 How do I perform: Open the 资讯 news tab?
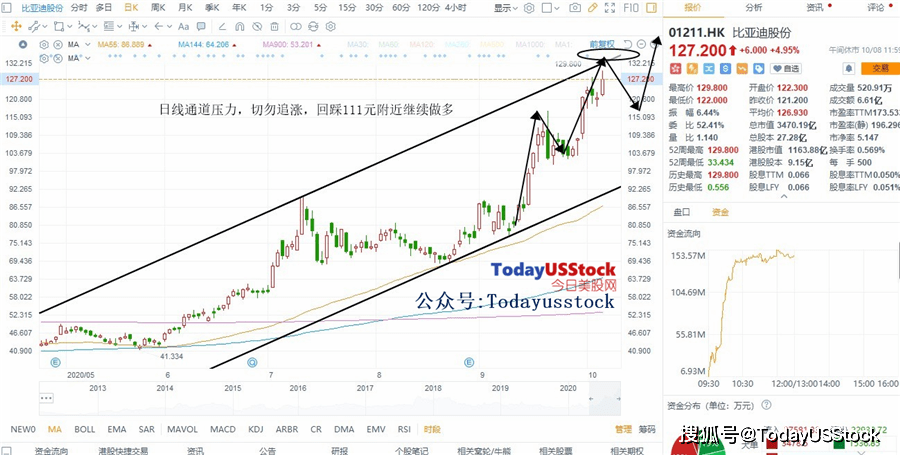[x=814, y=7]
